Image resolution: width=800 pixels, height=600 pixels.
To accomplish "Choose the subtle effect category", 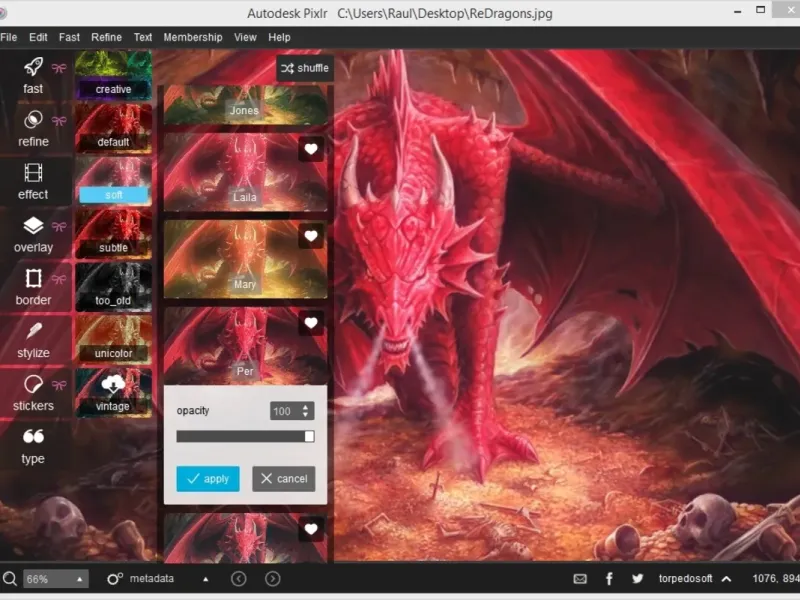I will pyautogui.click(x=113, y=234).
